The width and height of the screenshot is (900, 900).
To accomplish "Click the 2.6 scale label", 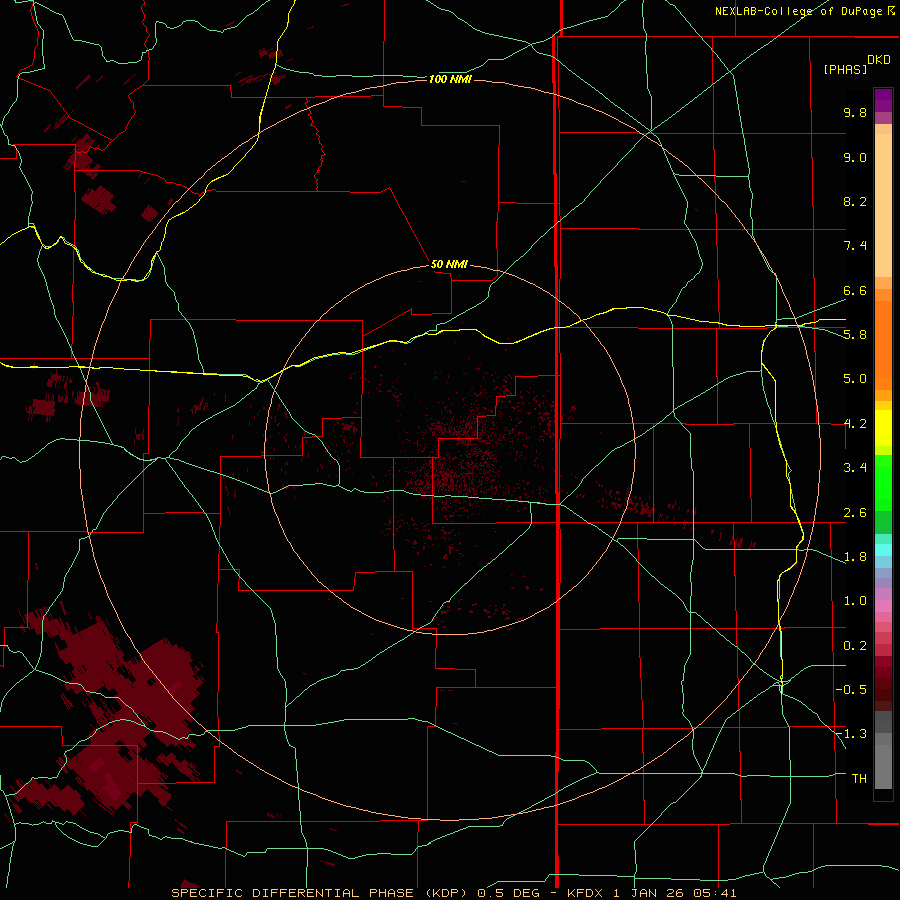I will click(855, 513).
